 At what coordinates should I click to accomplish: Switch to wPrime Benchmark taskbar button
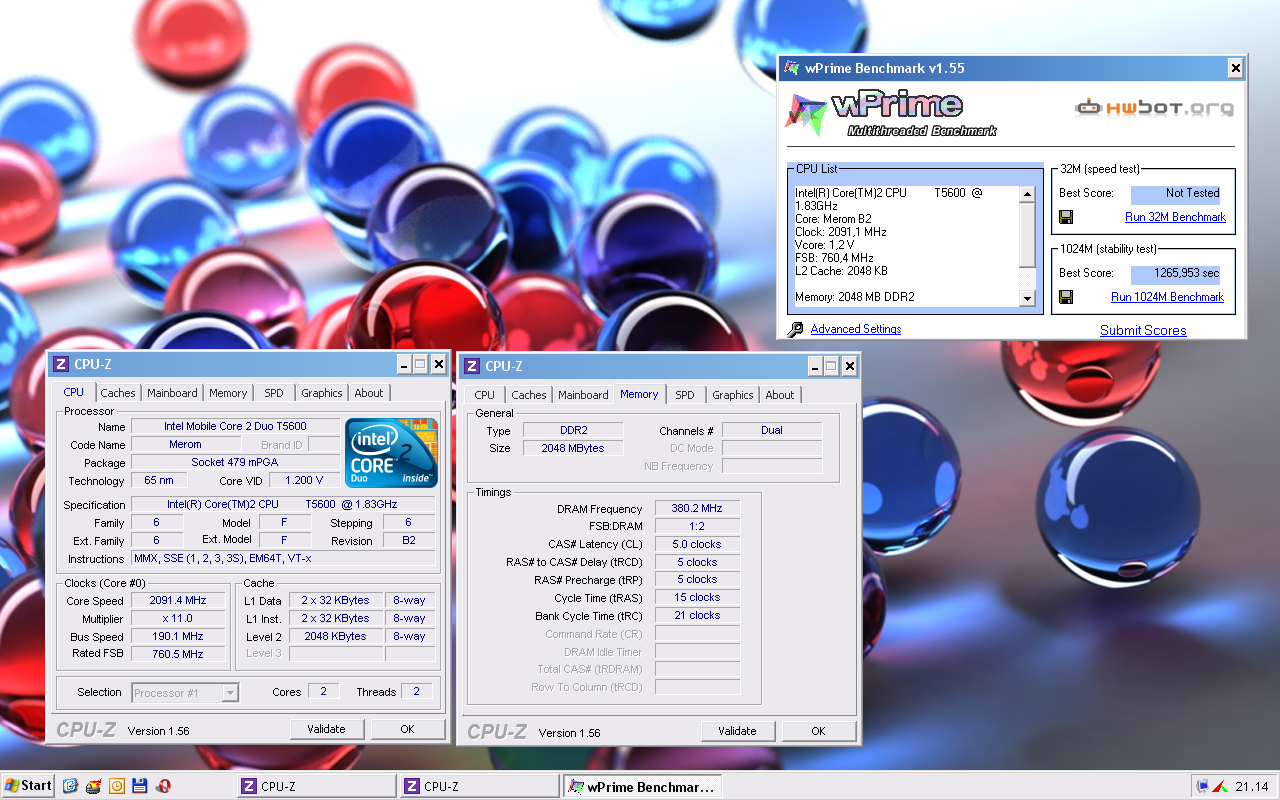click(x=641, y=786)
